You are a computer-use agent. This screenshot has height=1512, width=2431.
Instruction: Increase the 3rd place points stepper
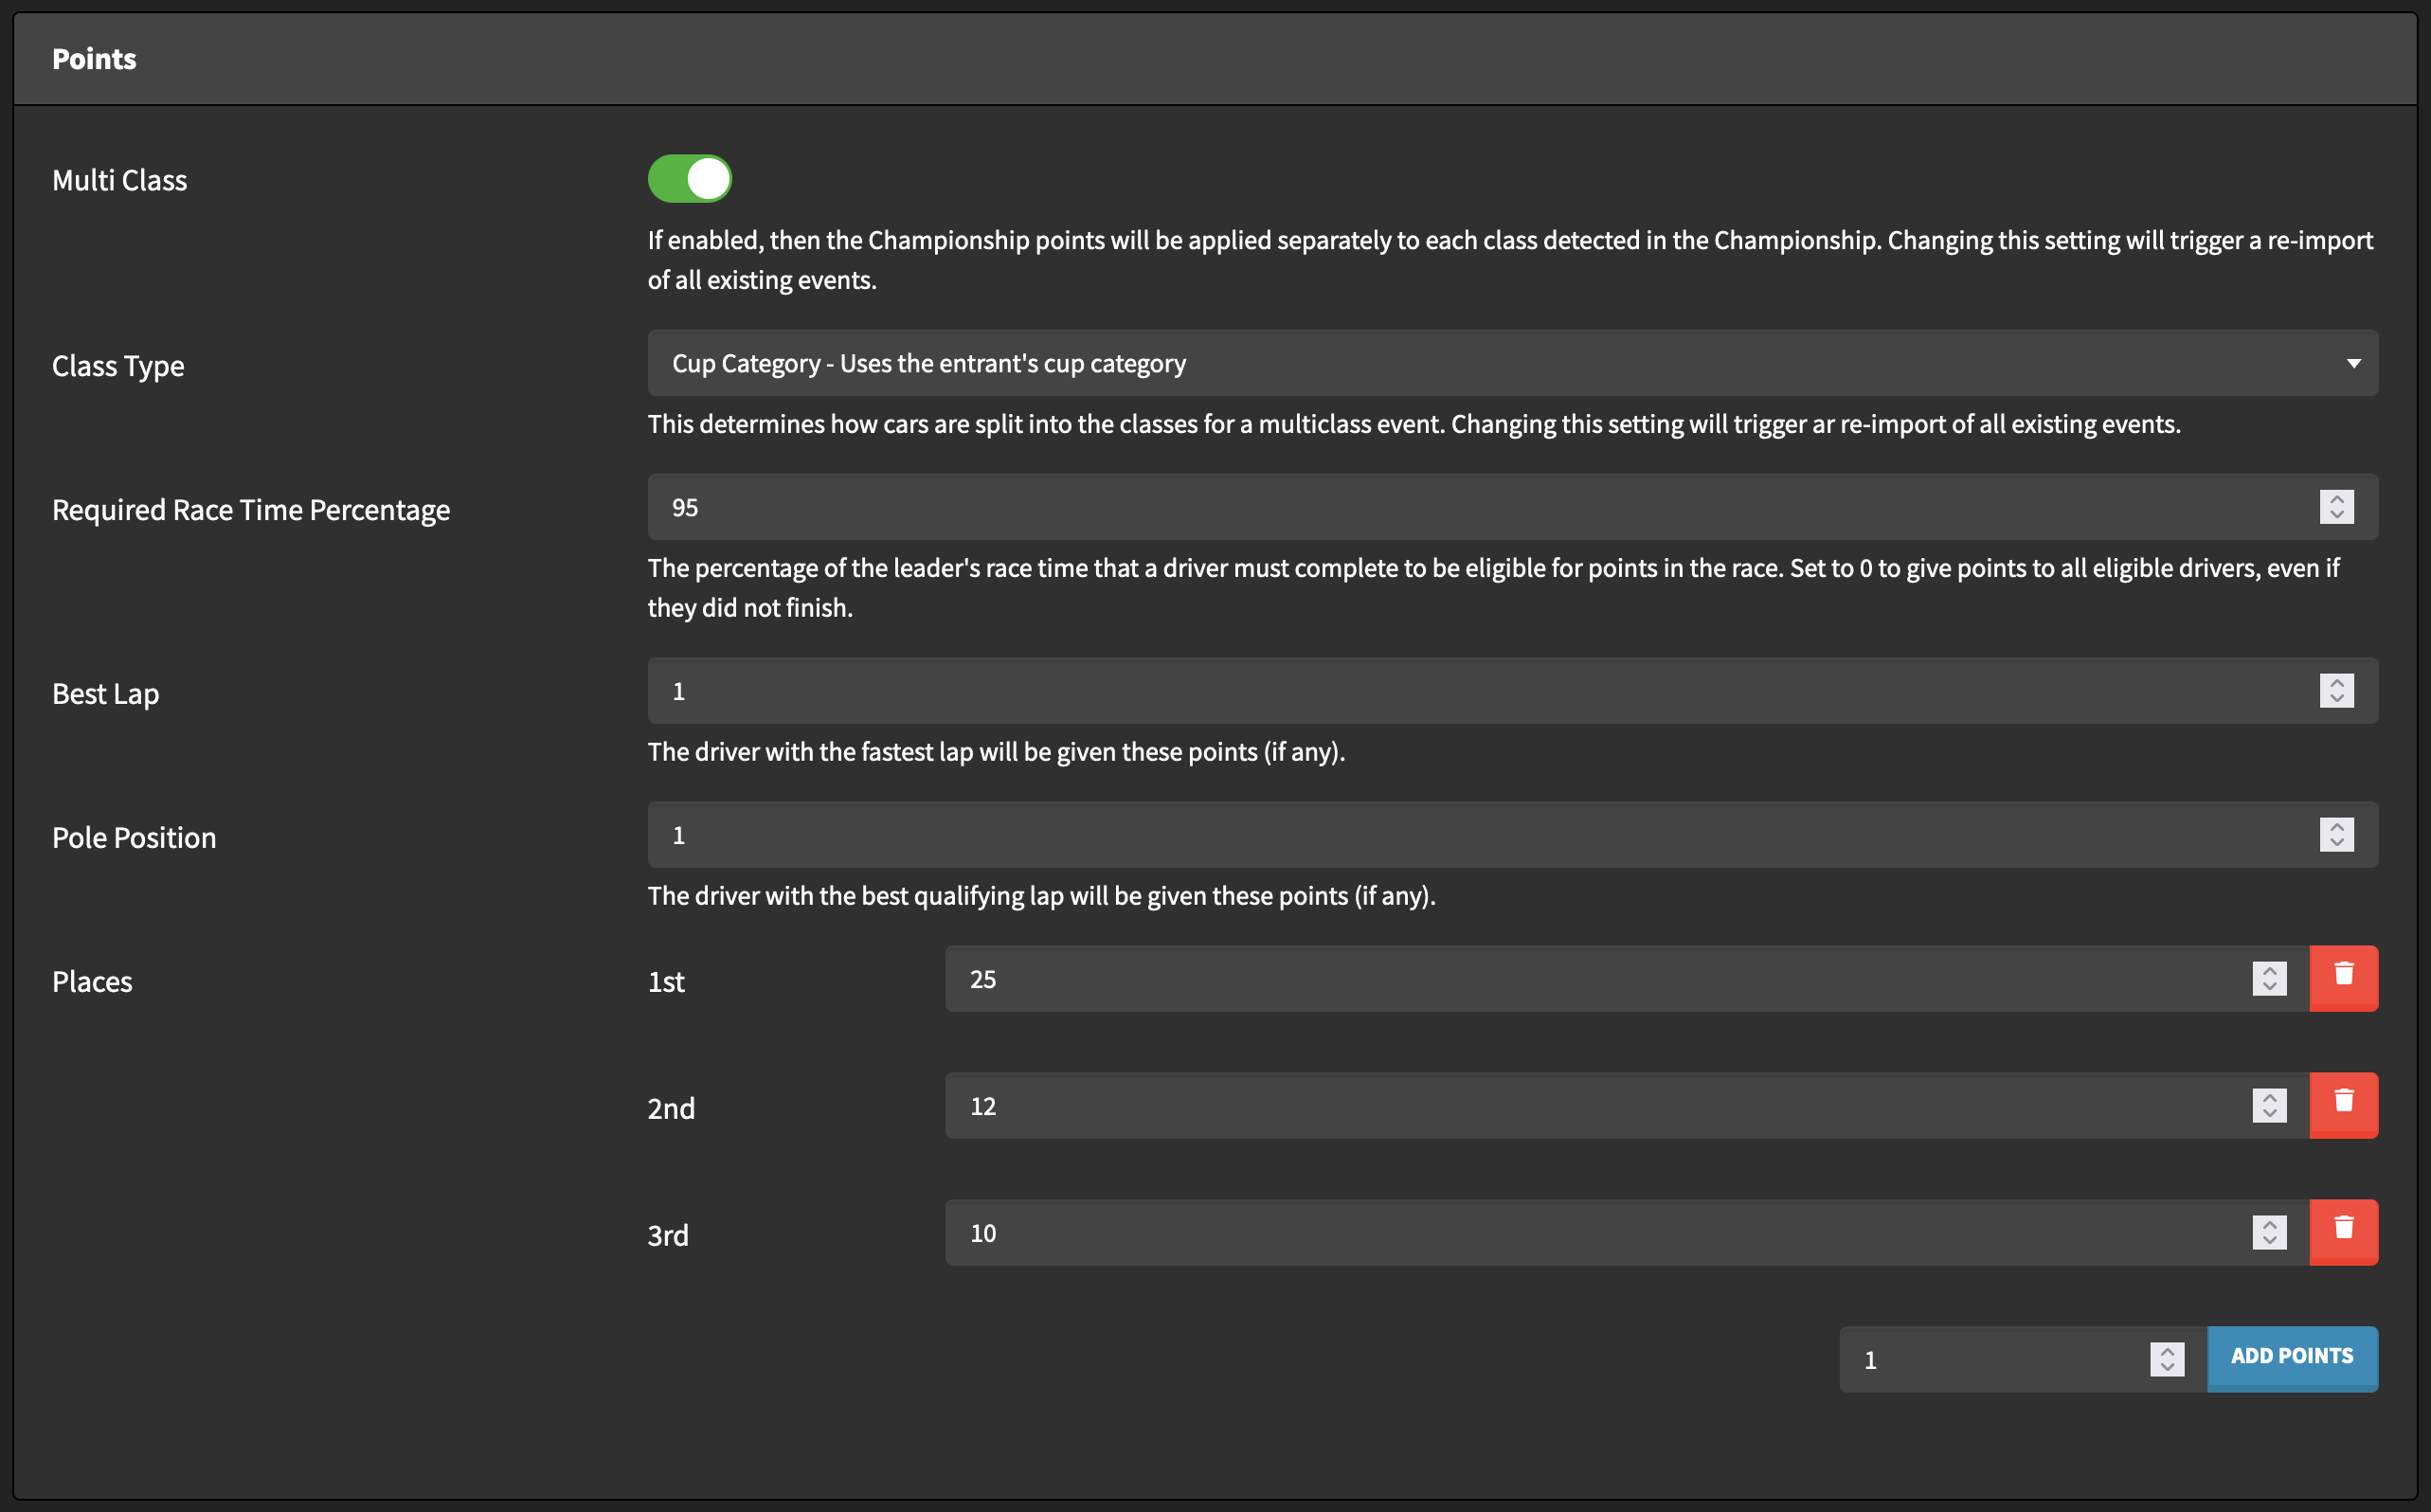click(x=2269, y=1224)
